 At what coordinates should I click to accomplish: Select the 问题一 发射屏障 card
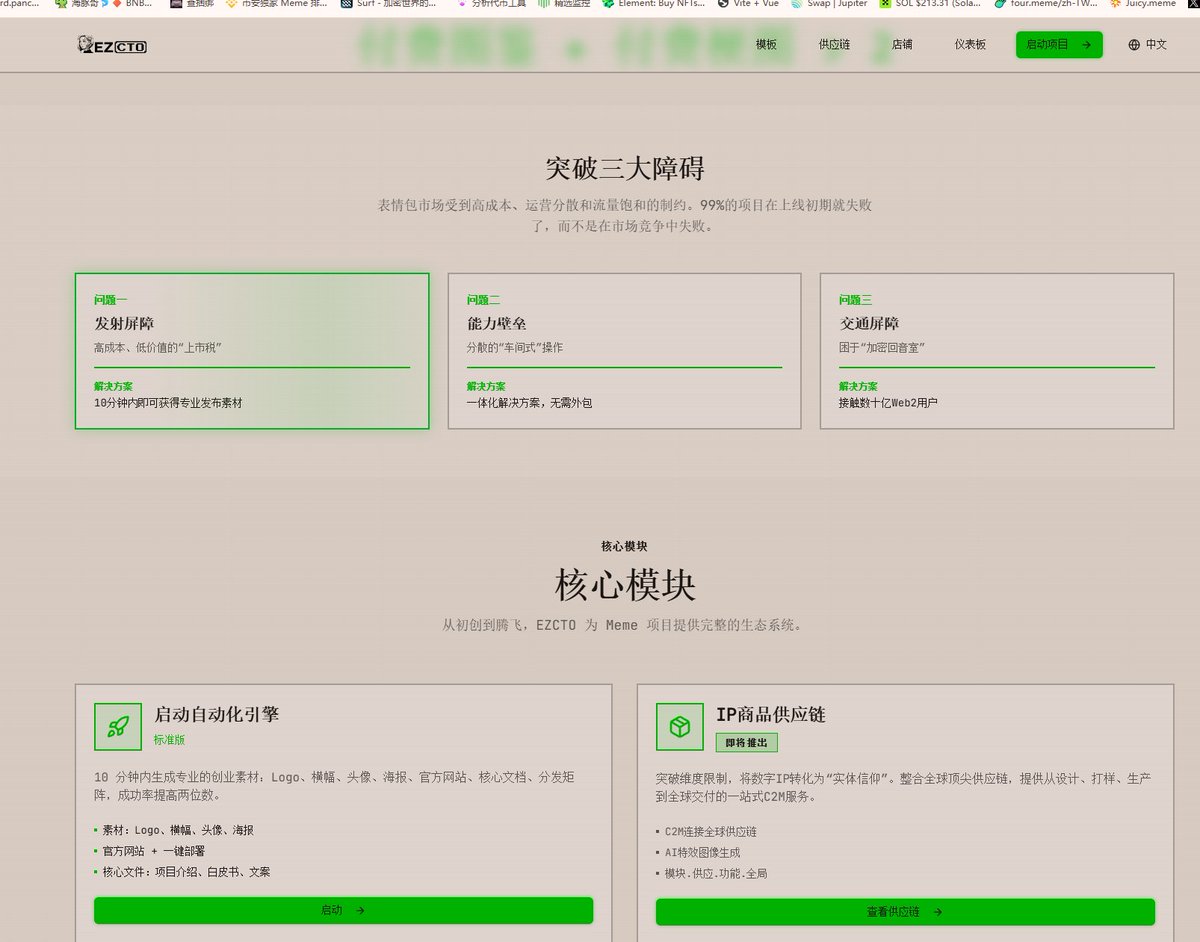[252, 351]
